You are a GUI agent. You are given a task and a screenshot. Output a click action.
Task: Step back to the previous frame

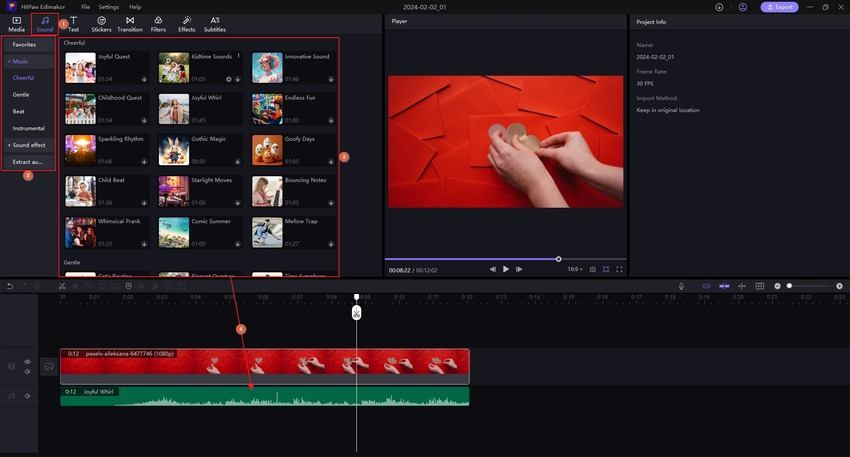(x=492, y=269)
